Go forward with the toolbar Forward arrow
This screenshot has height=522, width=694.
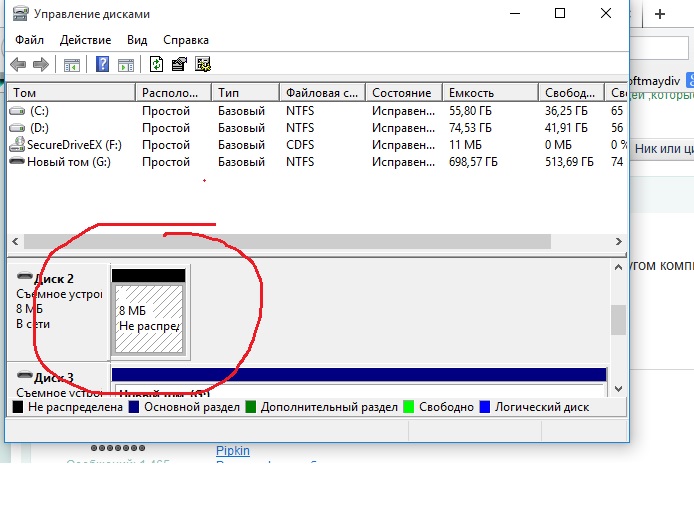[41, 65]
